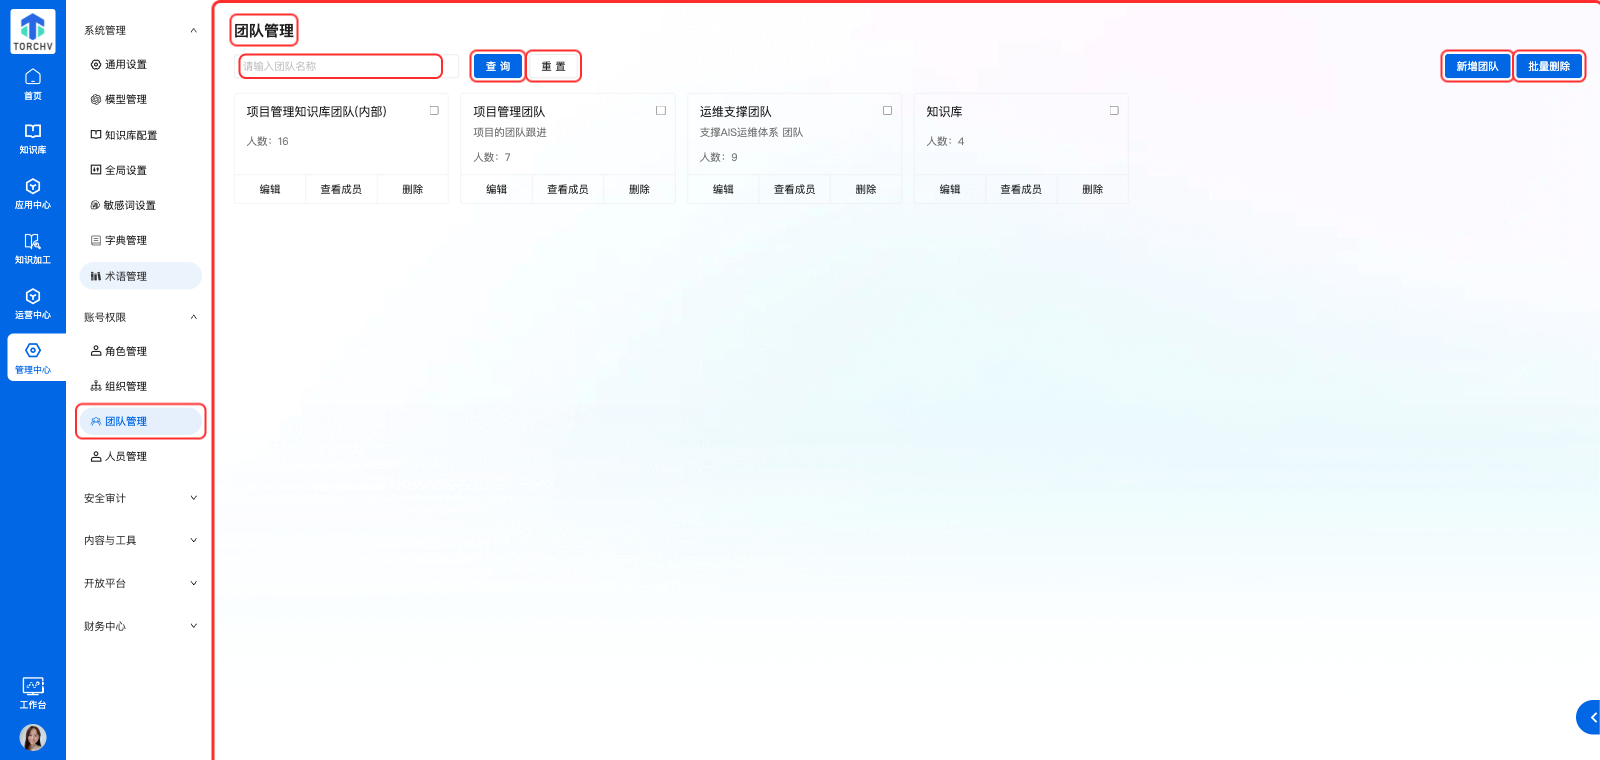Open 工作台 workbench icon
The width and height of the screenshot is (1600, 760).
point(33,686)
